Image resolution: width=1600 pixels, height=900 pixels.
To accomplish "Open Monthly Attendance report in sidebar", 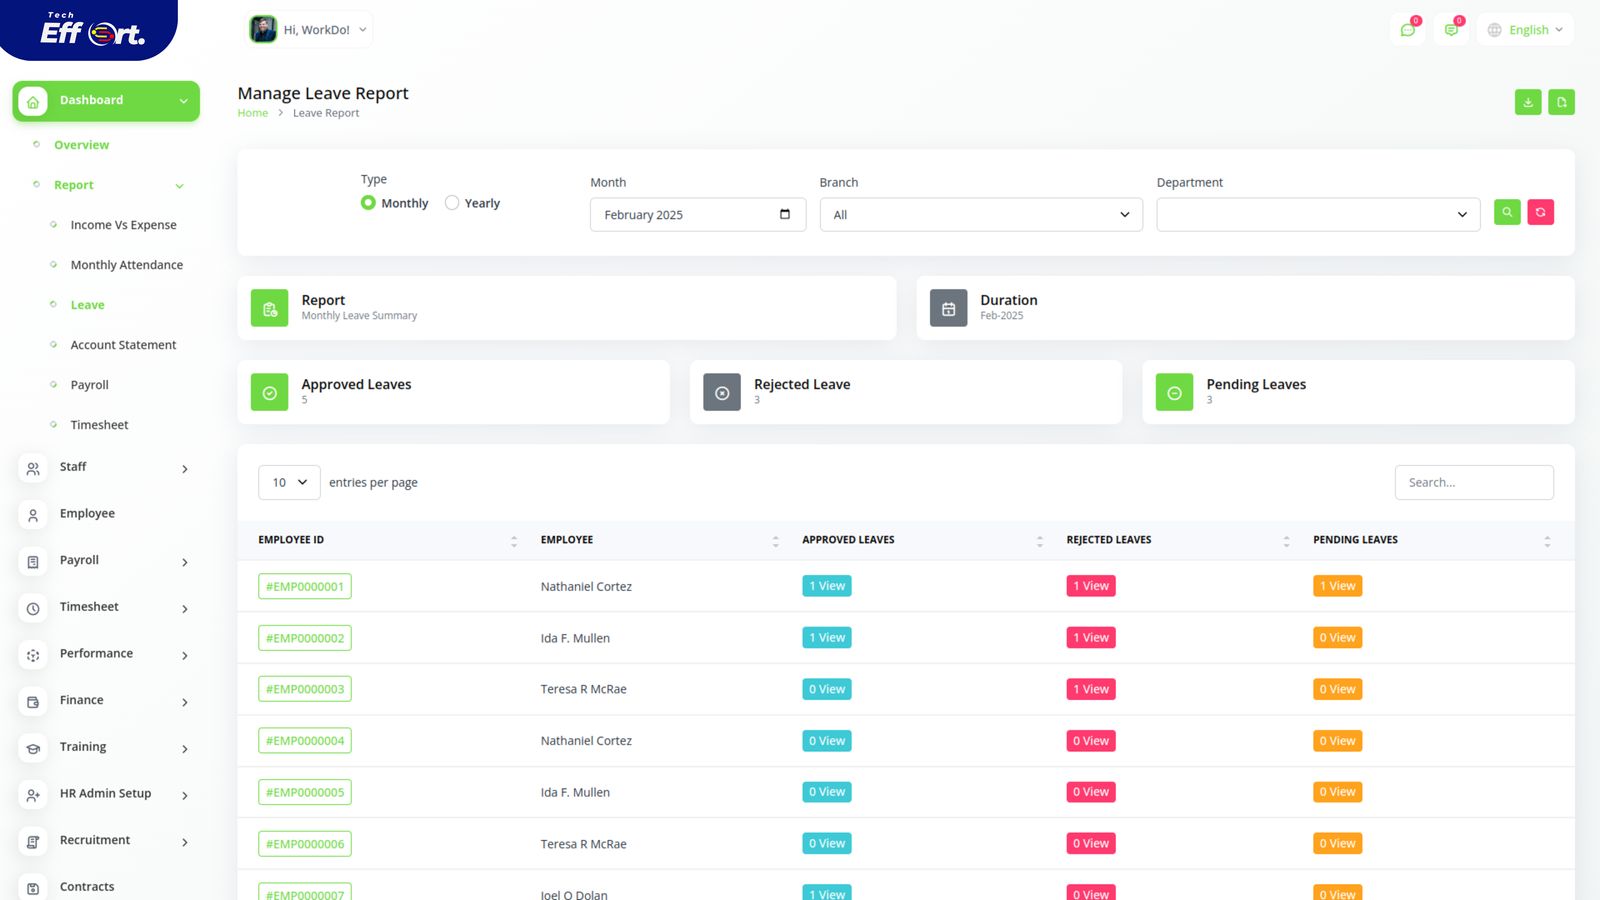I will pos(126,265).
